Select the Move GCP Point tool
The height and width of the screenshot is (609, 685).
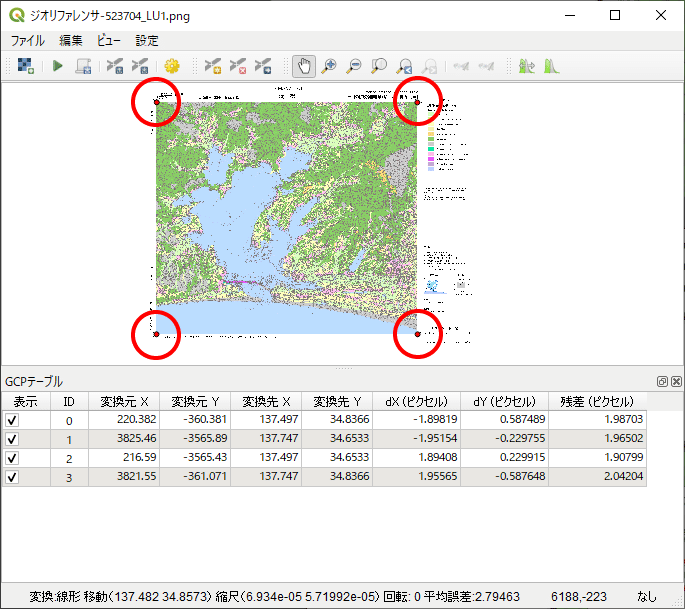(263, 66)
